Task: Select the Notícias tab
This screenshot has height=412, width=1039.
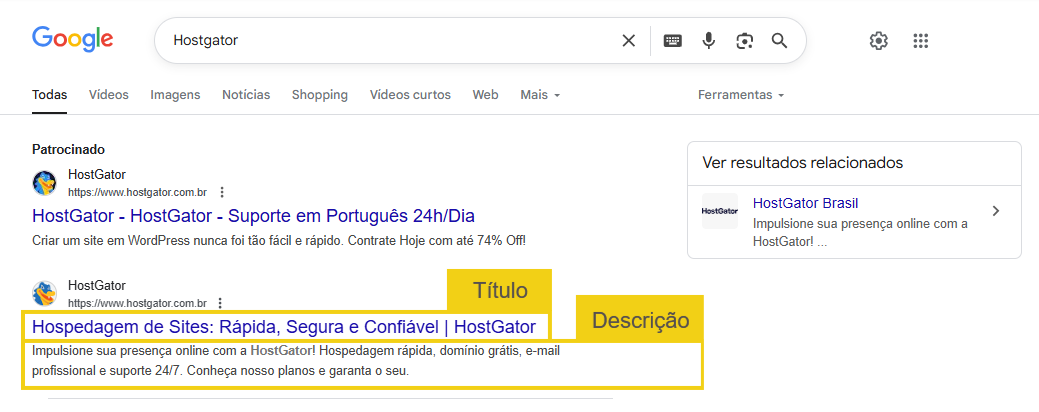Action: coord(246,95)
